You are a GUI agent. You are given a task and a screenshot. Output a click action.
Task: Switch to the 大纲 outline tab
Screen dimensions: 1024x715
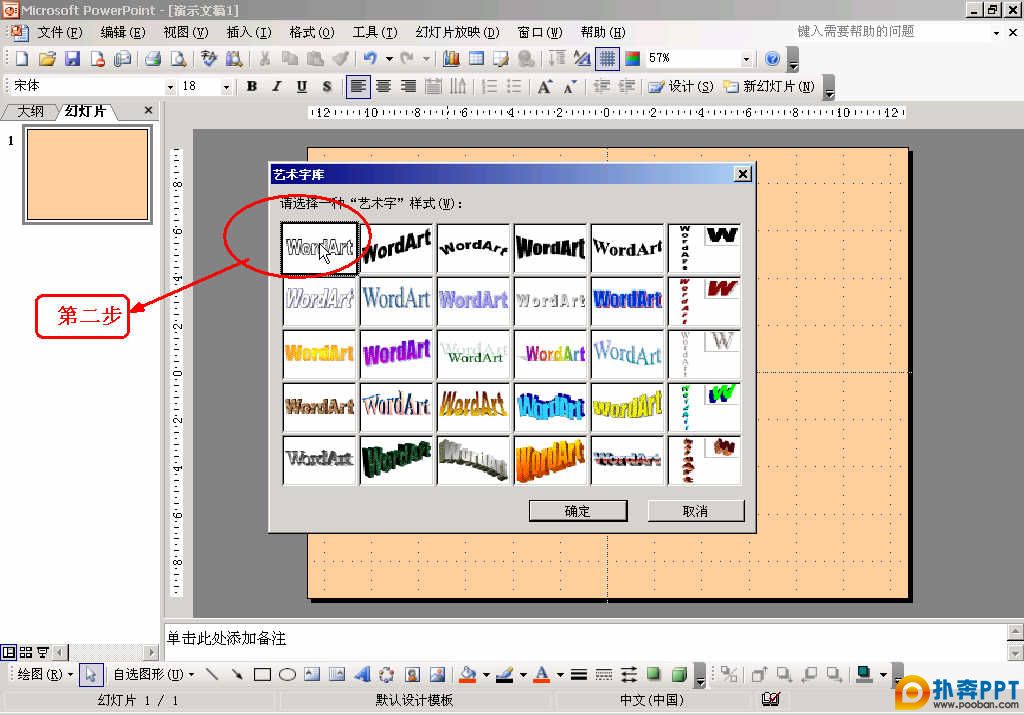coord(29,111)
